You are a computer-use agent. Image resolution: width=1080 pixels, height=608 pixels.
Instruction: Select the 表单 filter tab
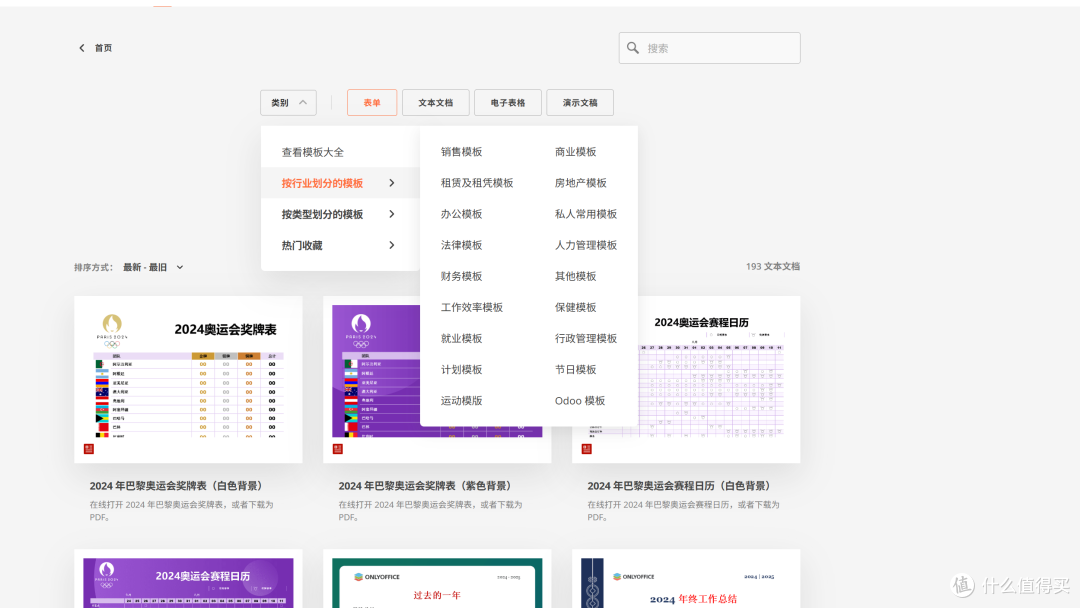(372, 103)
